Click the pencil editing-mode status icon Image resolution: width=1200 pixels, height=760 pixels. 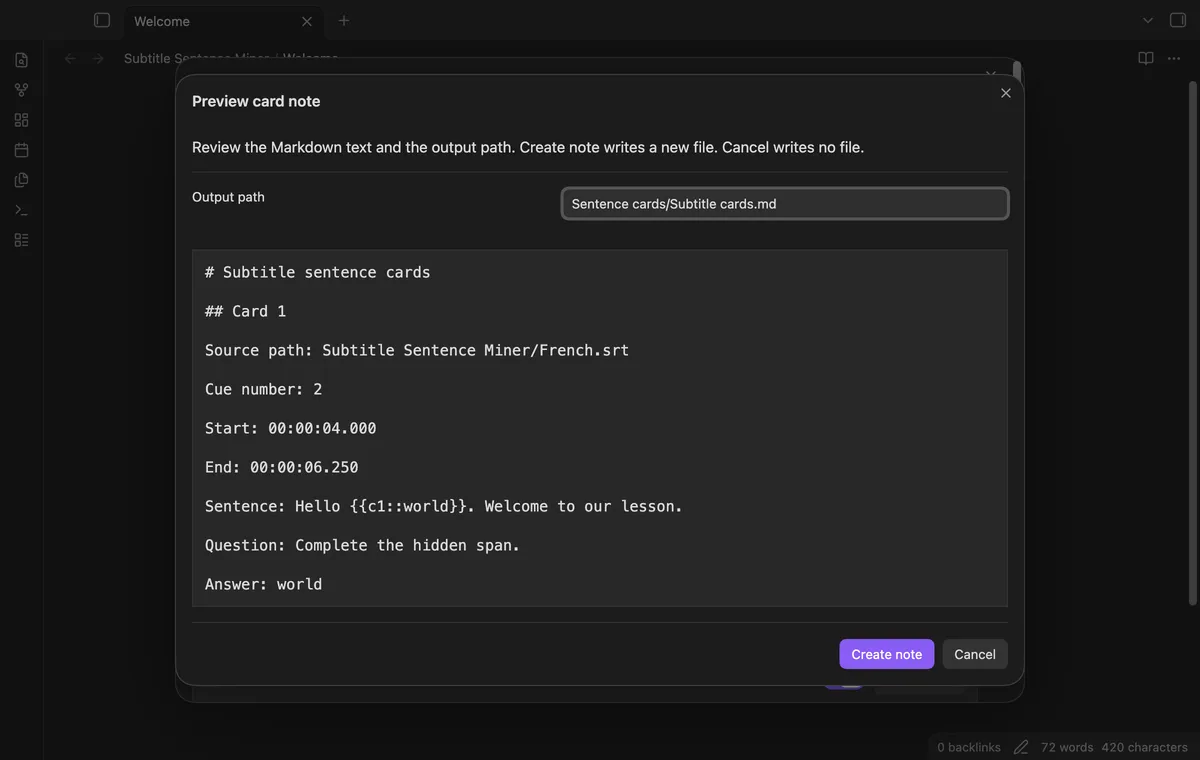click(x=1021, y=747)
